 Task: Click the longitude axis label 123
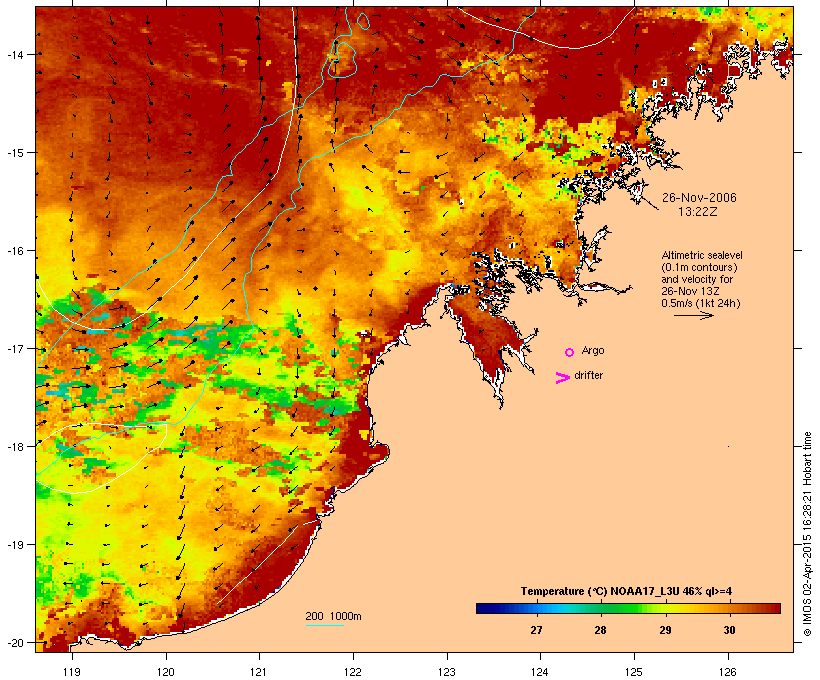tap(447, 672)
